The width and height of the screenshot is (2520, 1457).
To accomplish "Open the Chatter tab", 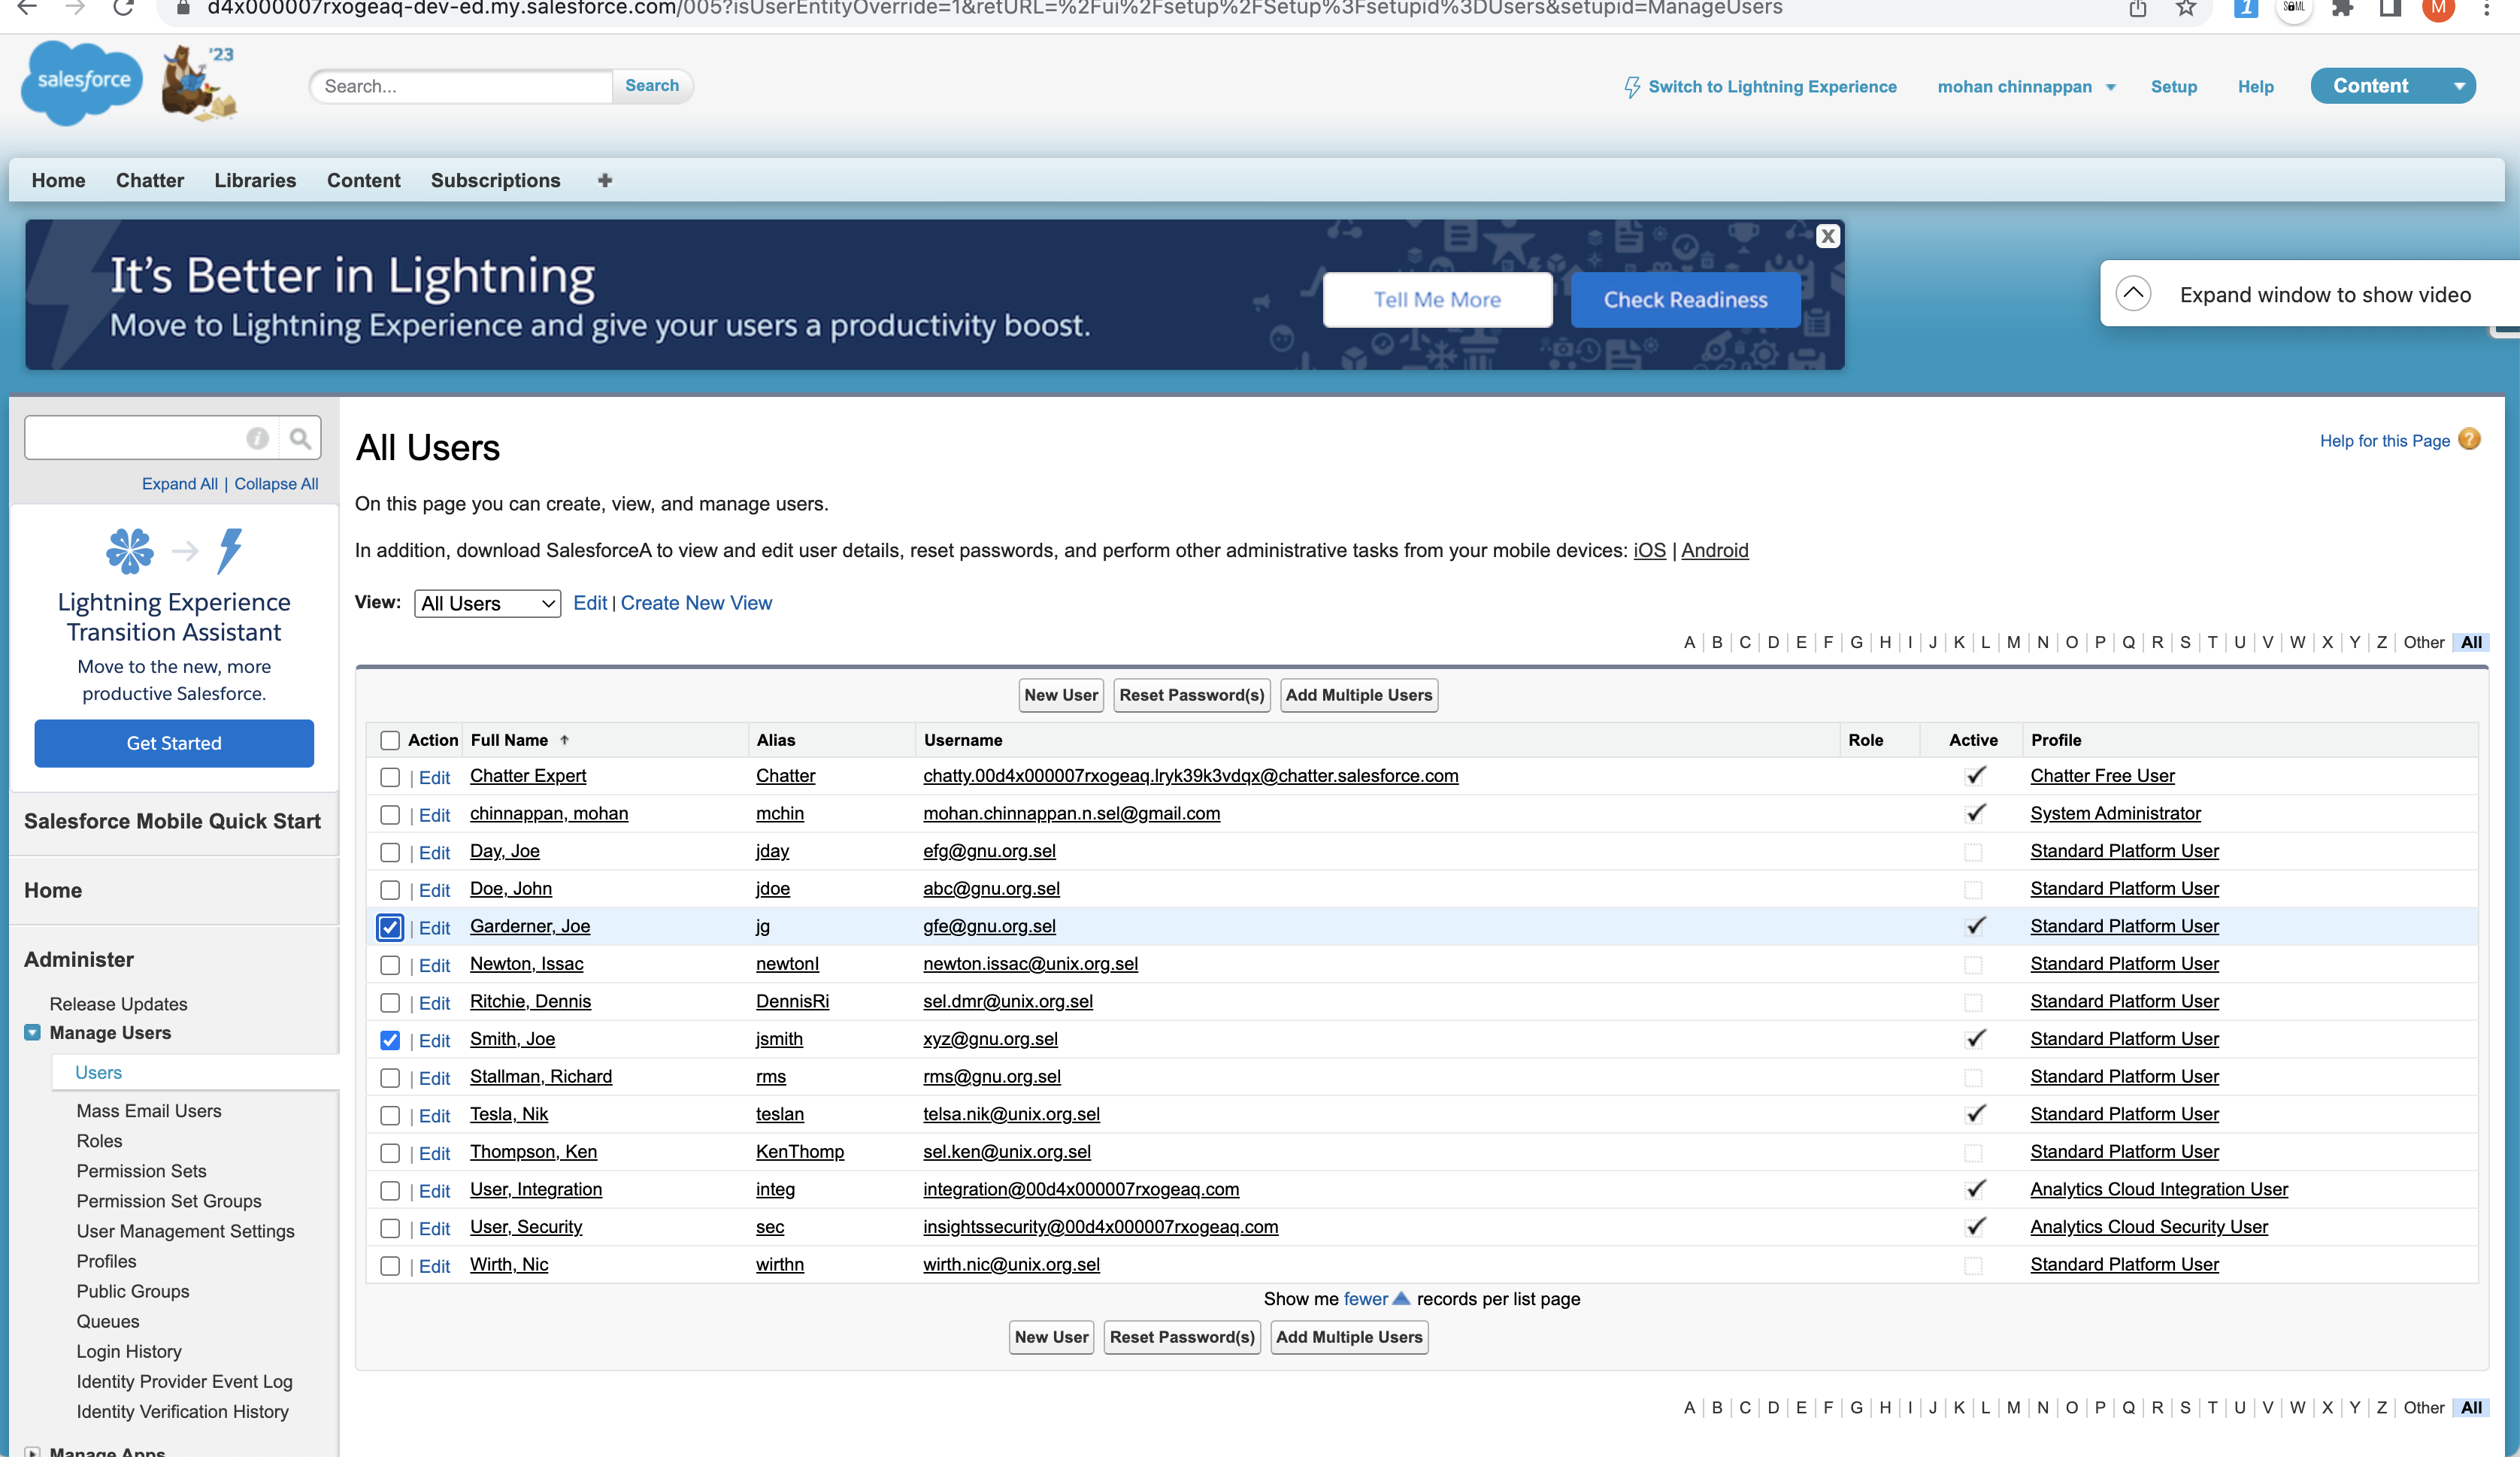I will (150, 180).
